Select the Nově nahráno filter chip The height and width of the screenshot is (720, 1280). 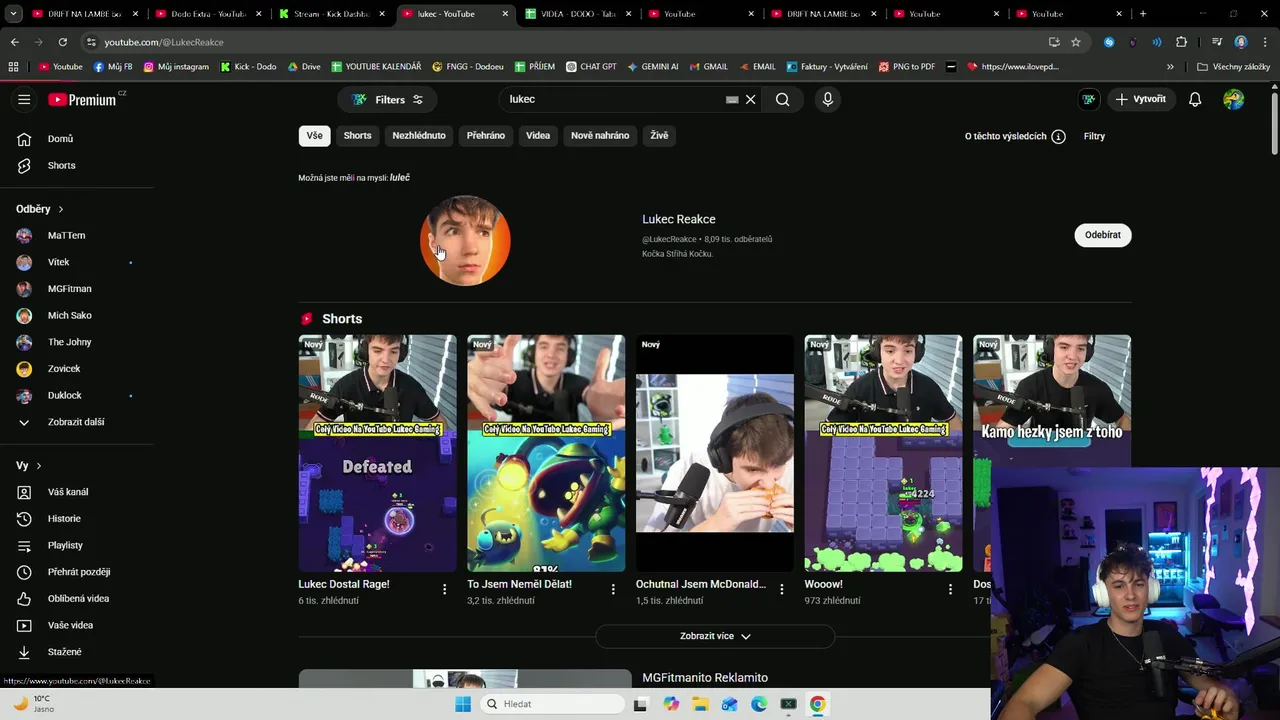coord(600,135)
